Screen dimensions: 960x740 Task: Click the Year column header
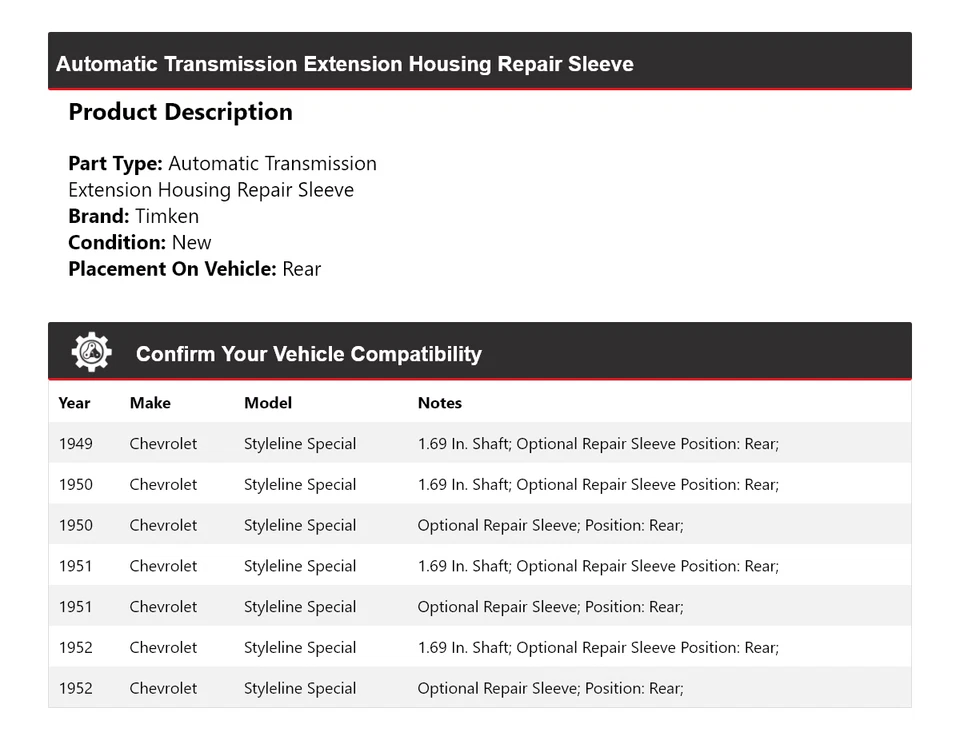pos(74,403)
